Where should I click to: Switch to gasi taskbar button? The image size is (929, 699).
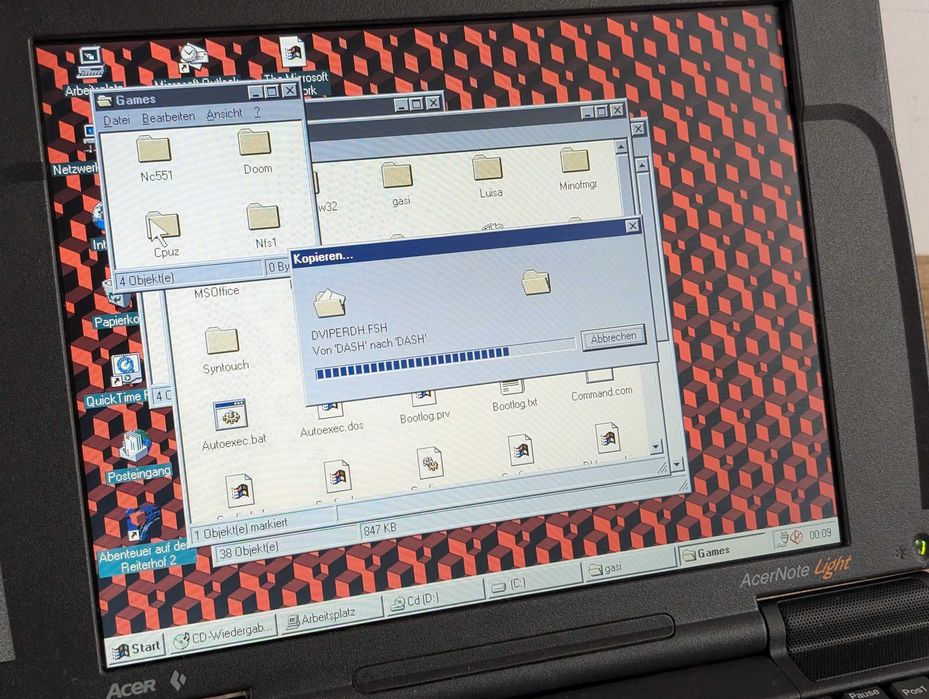coord(627,567)
